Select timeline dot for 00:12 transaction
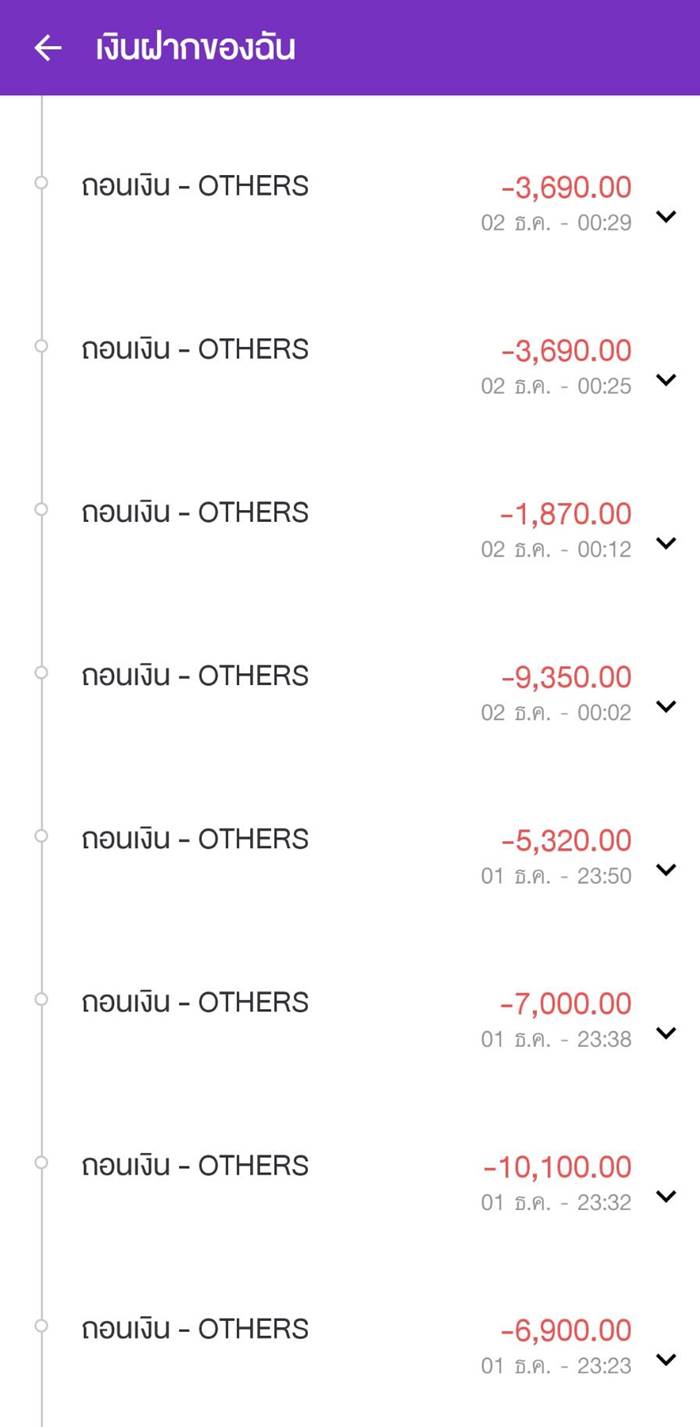Image resolution: width=700 pixels, height=1427 pixels. [x=41, y=509]
